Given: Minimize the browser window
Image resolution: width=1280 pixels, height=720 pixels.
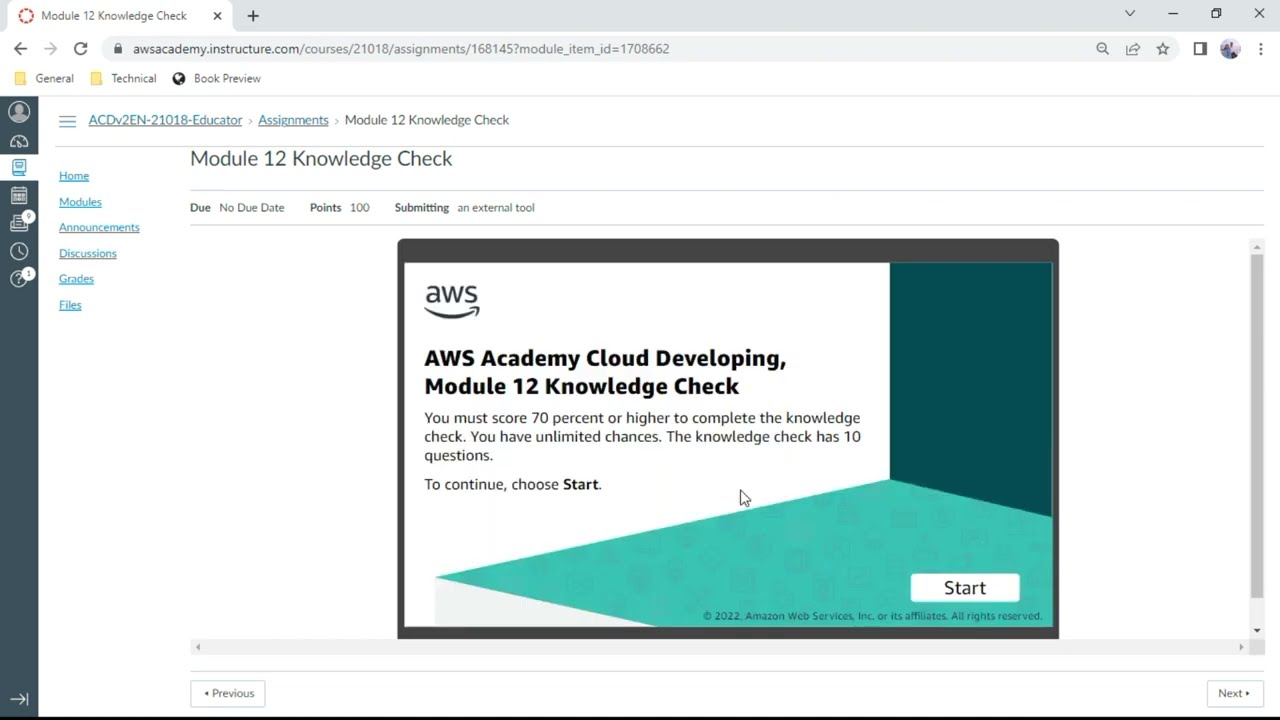Looking at the screenshot, I should (x=1173, y=14).
